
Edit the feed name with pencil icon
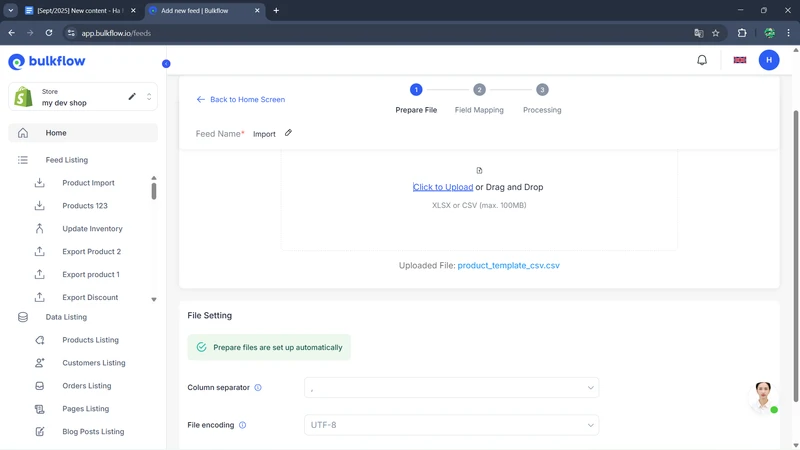[288, 133]
